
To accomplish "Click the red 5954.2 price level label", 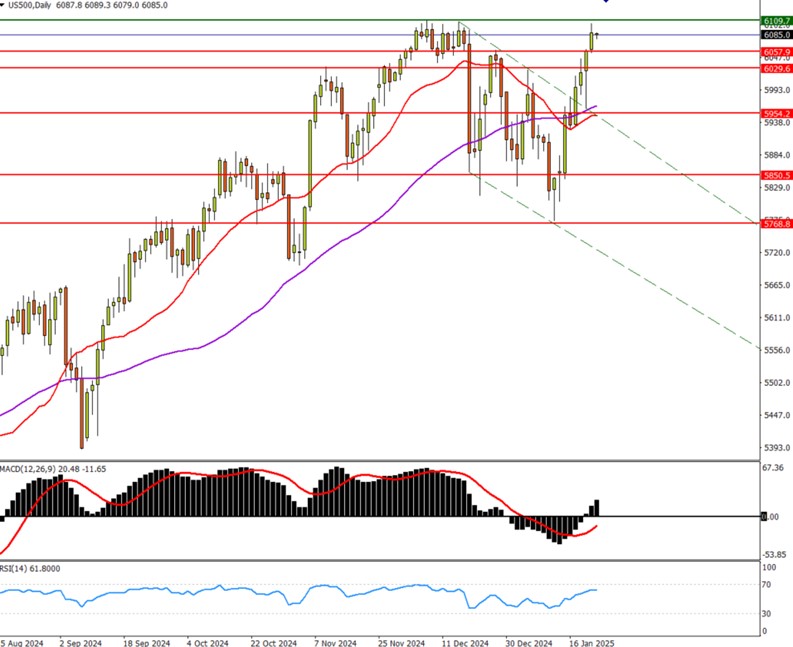I will click(x=776, y=113).
